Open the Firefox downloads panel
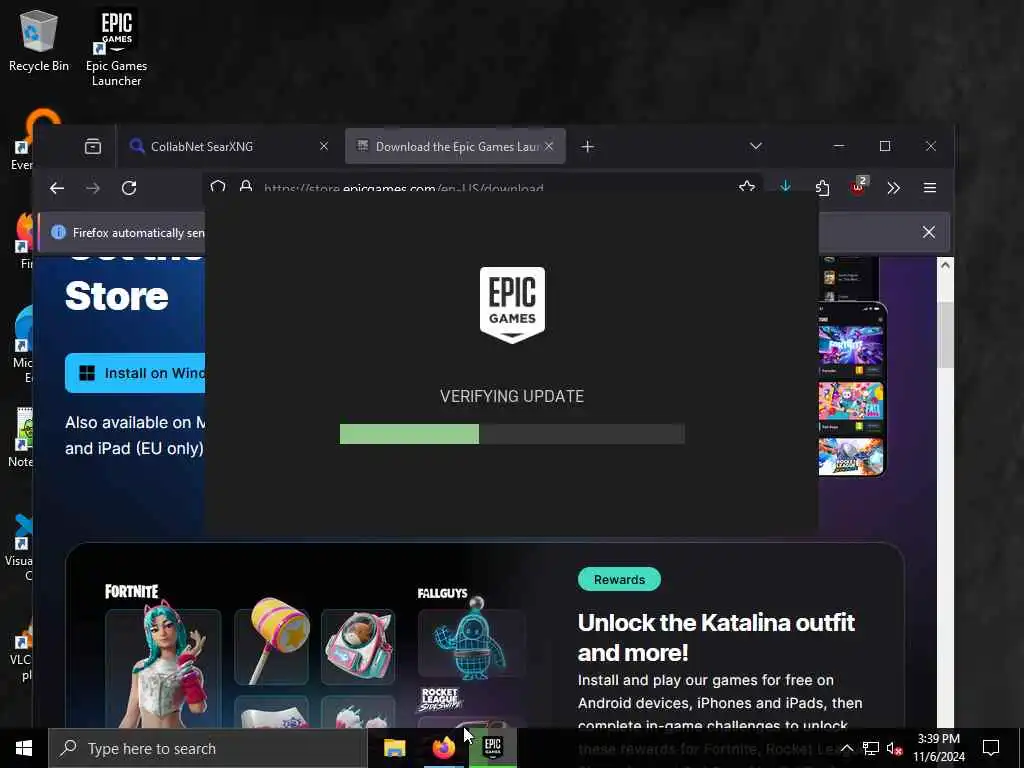 coord(786,187)
